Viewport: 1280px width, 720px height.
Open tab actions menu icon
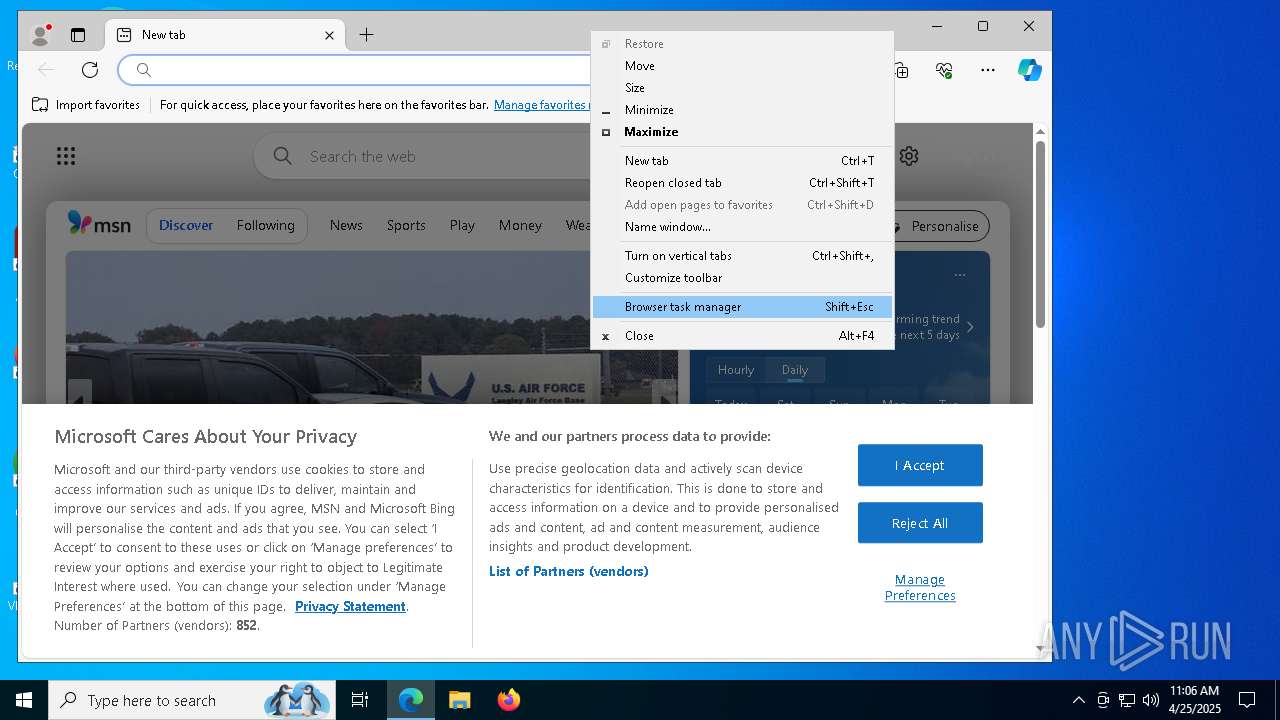[x=78, y=35]
